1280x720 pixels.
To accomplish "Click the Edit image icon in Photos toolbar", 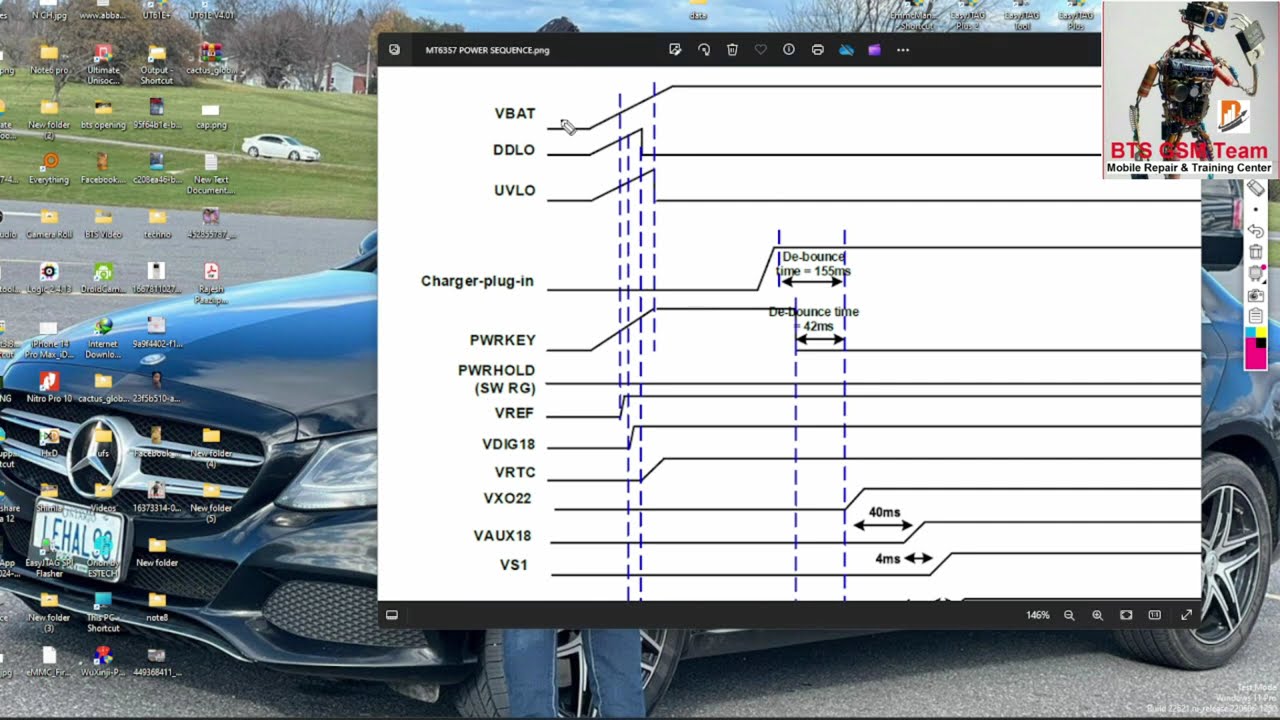I will pyautogui.click(x=675, y=50).
